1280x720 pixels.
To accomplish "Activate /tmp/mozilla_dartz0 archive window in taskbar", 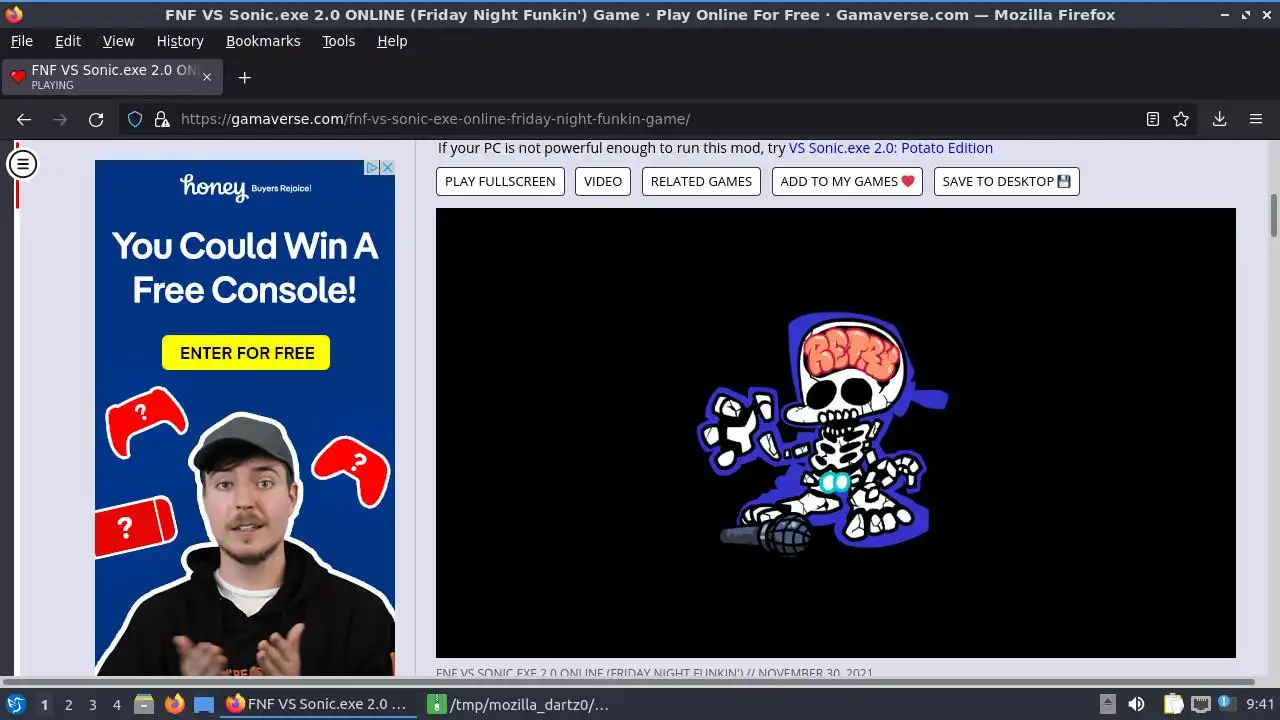I will point(520,704).
